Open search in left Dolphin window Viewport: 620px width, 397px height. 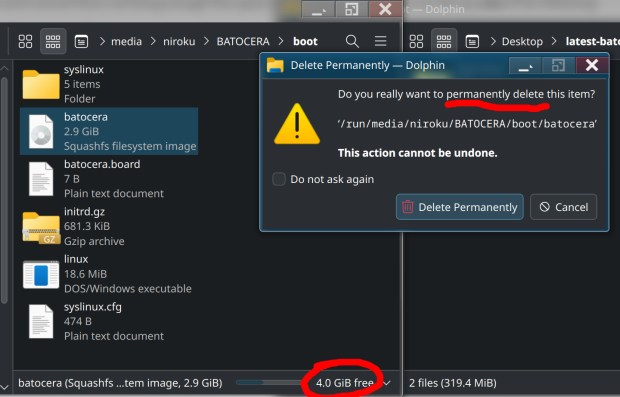(352, 41)
